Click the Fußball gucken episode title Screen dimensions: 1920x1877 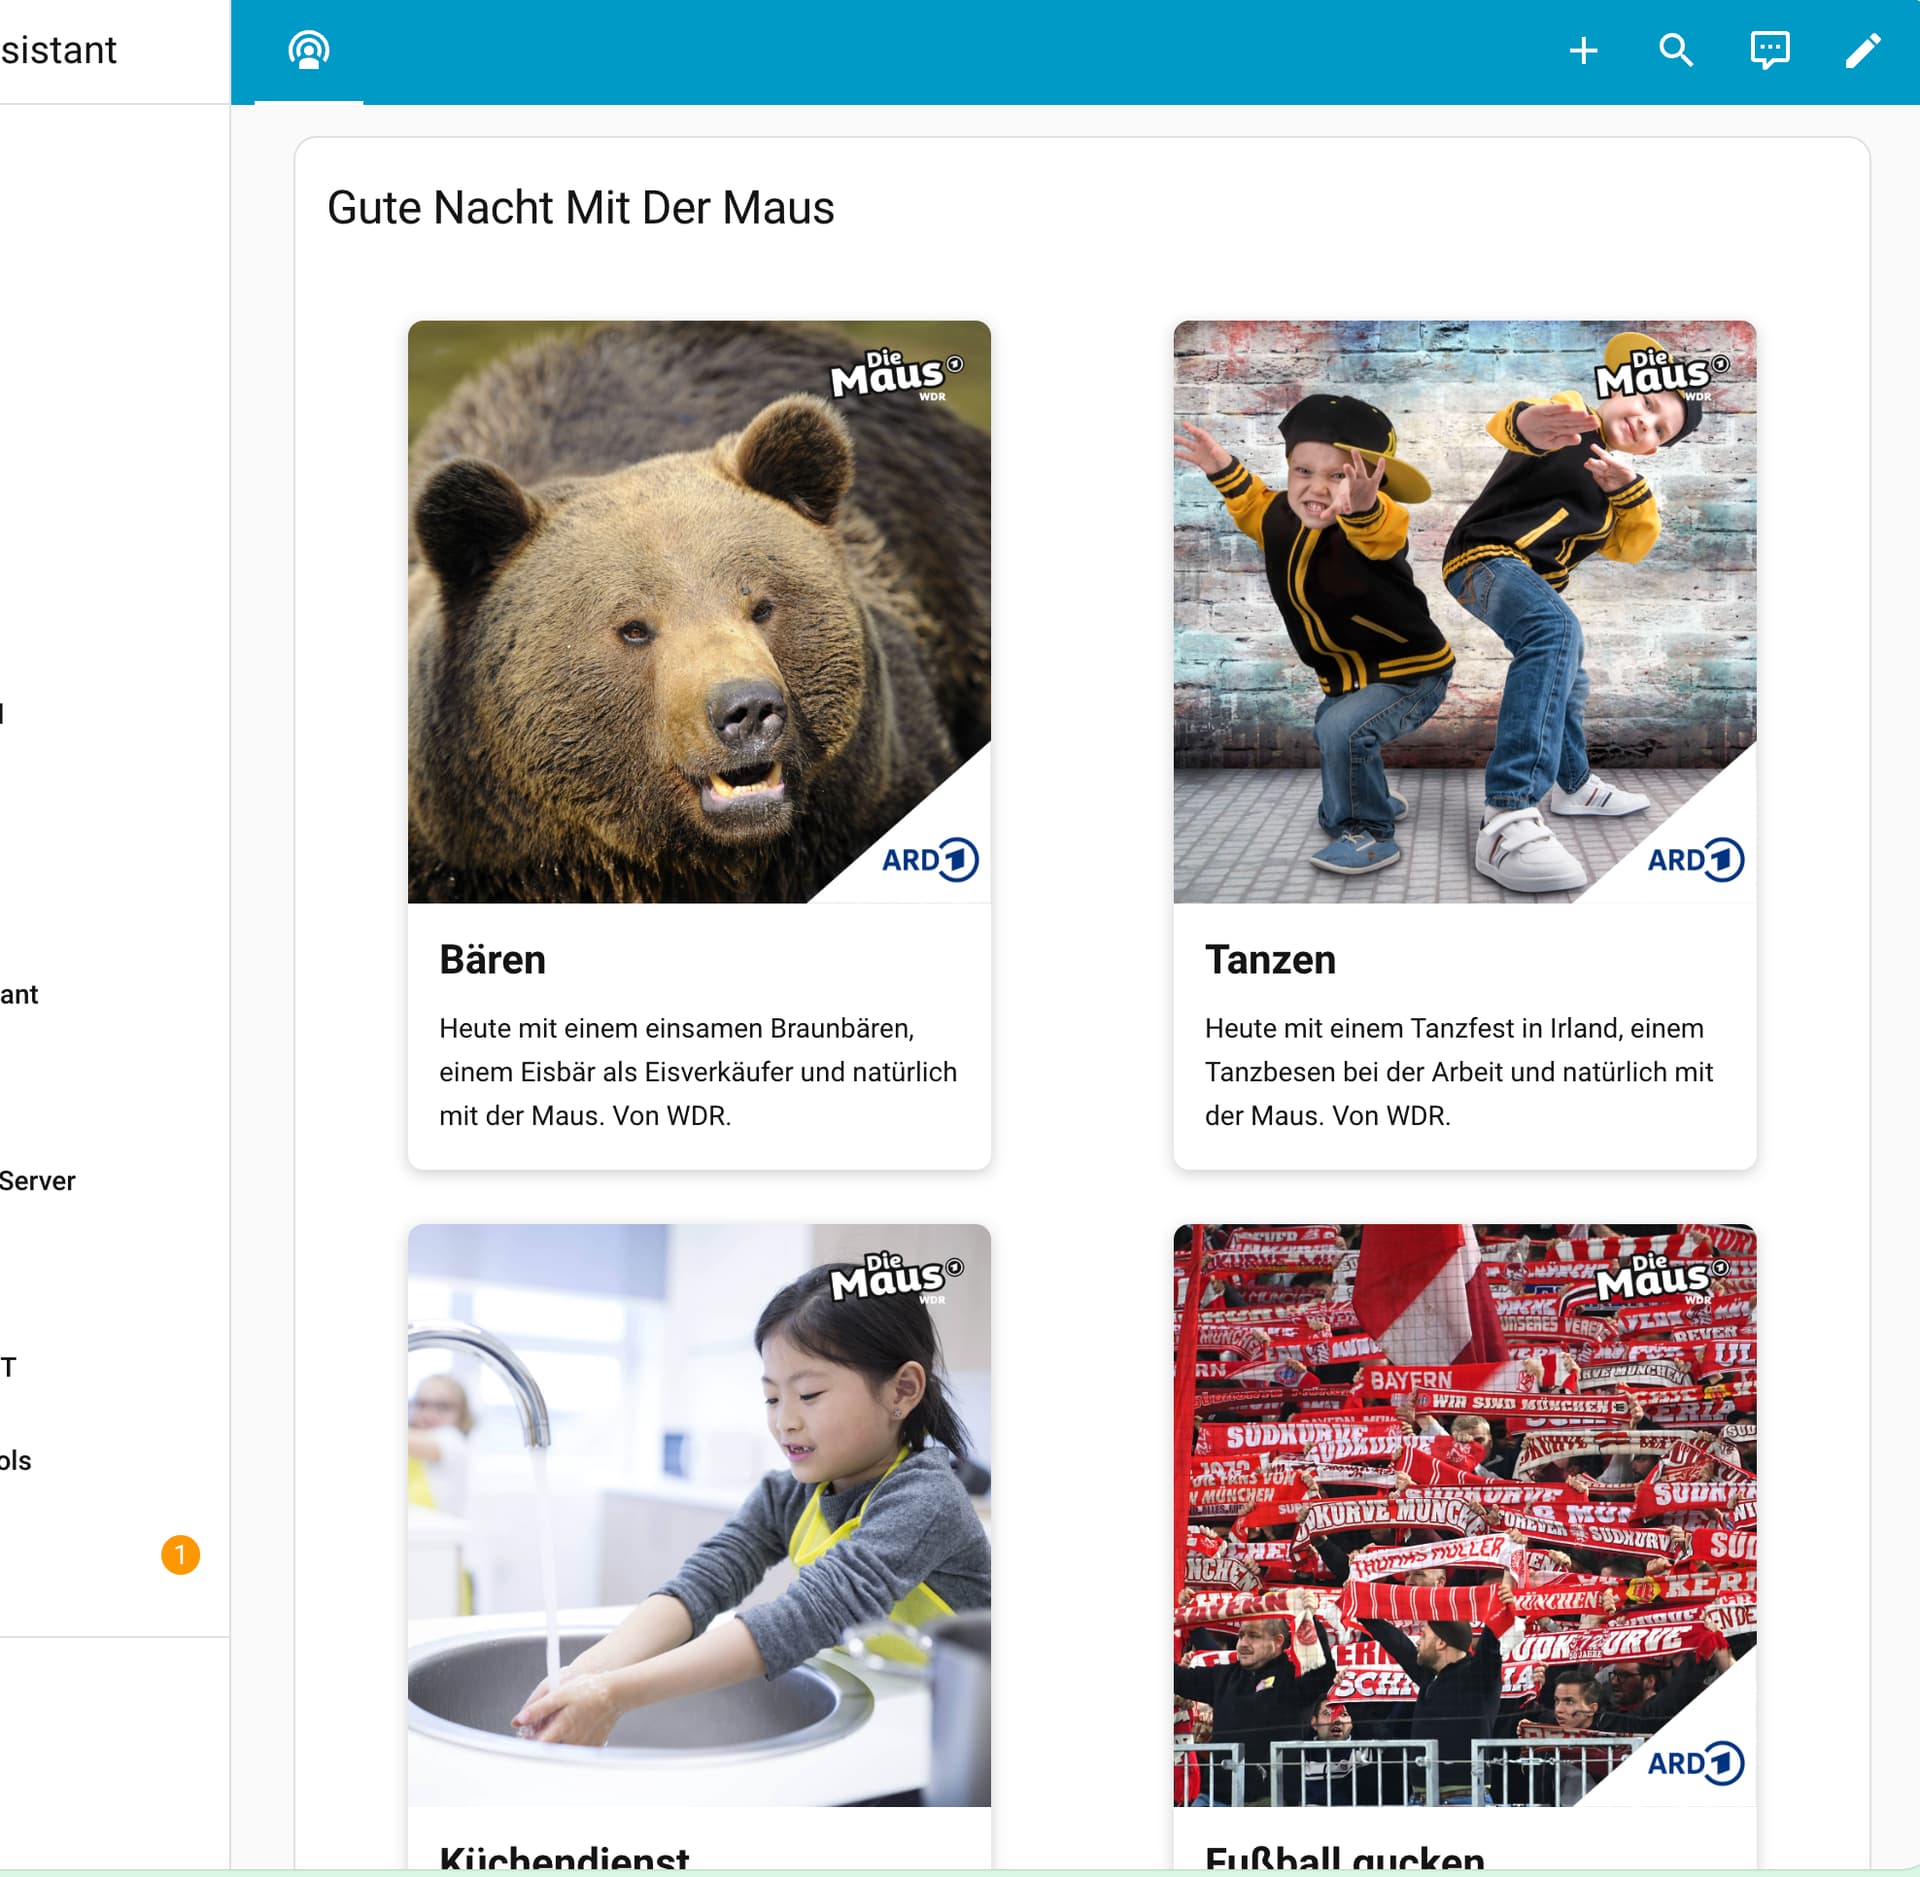coord(1344,1858)
